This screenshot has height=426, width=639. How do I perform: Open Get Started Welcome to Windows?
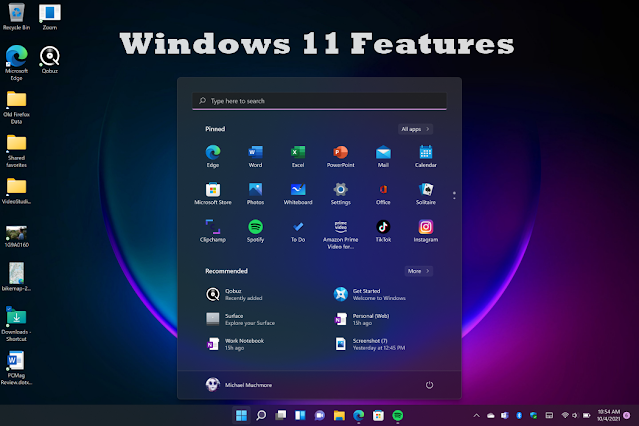(370, 294)
